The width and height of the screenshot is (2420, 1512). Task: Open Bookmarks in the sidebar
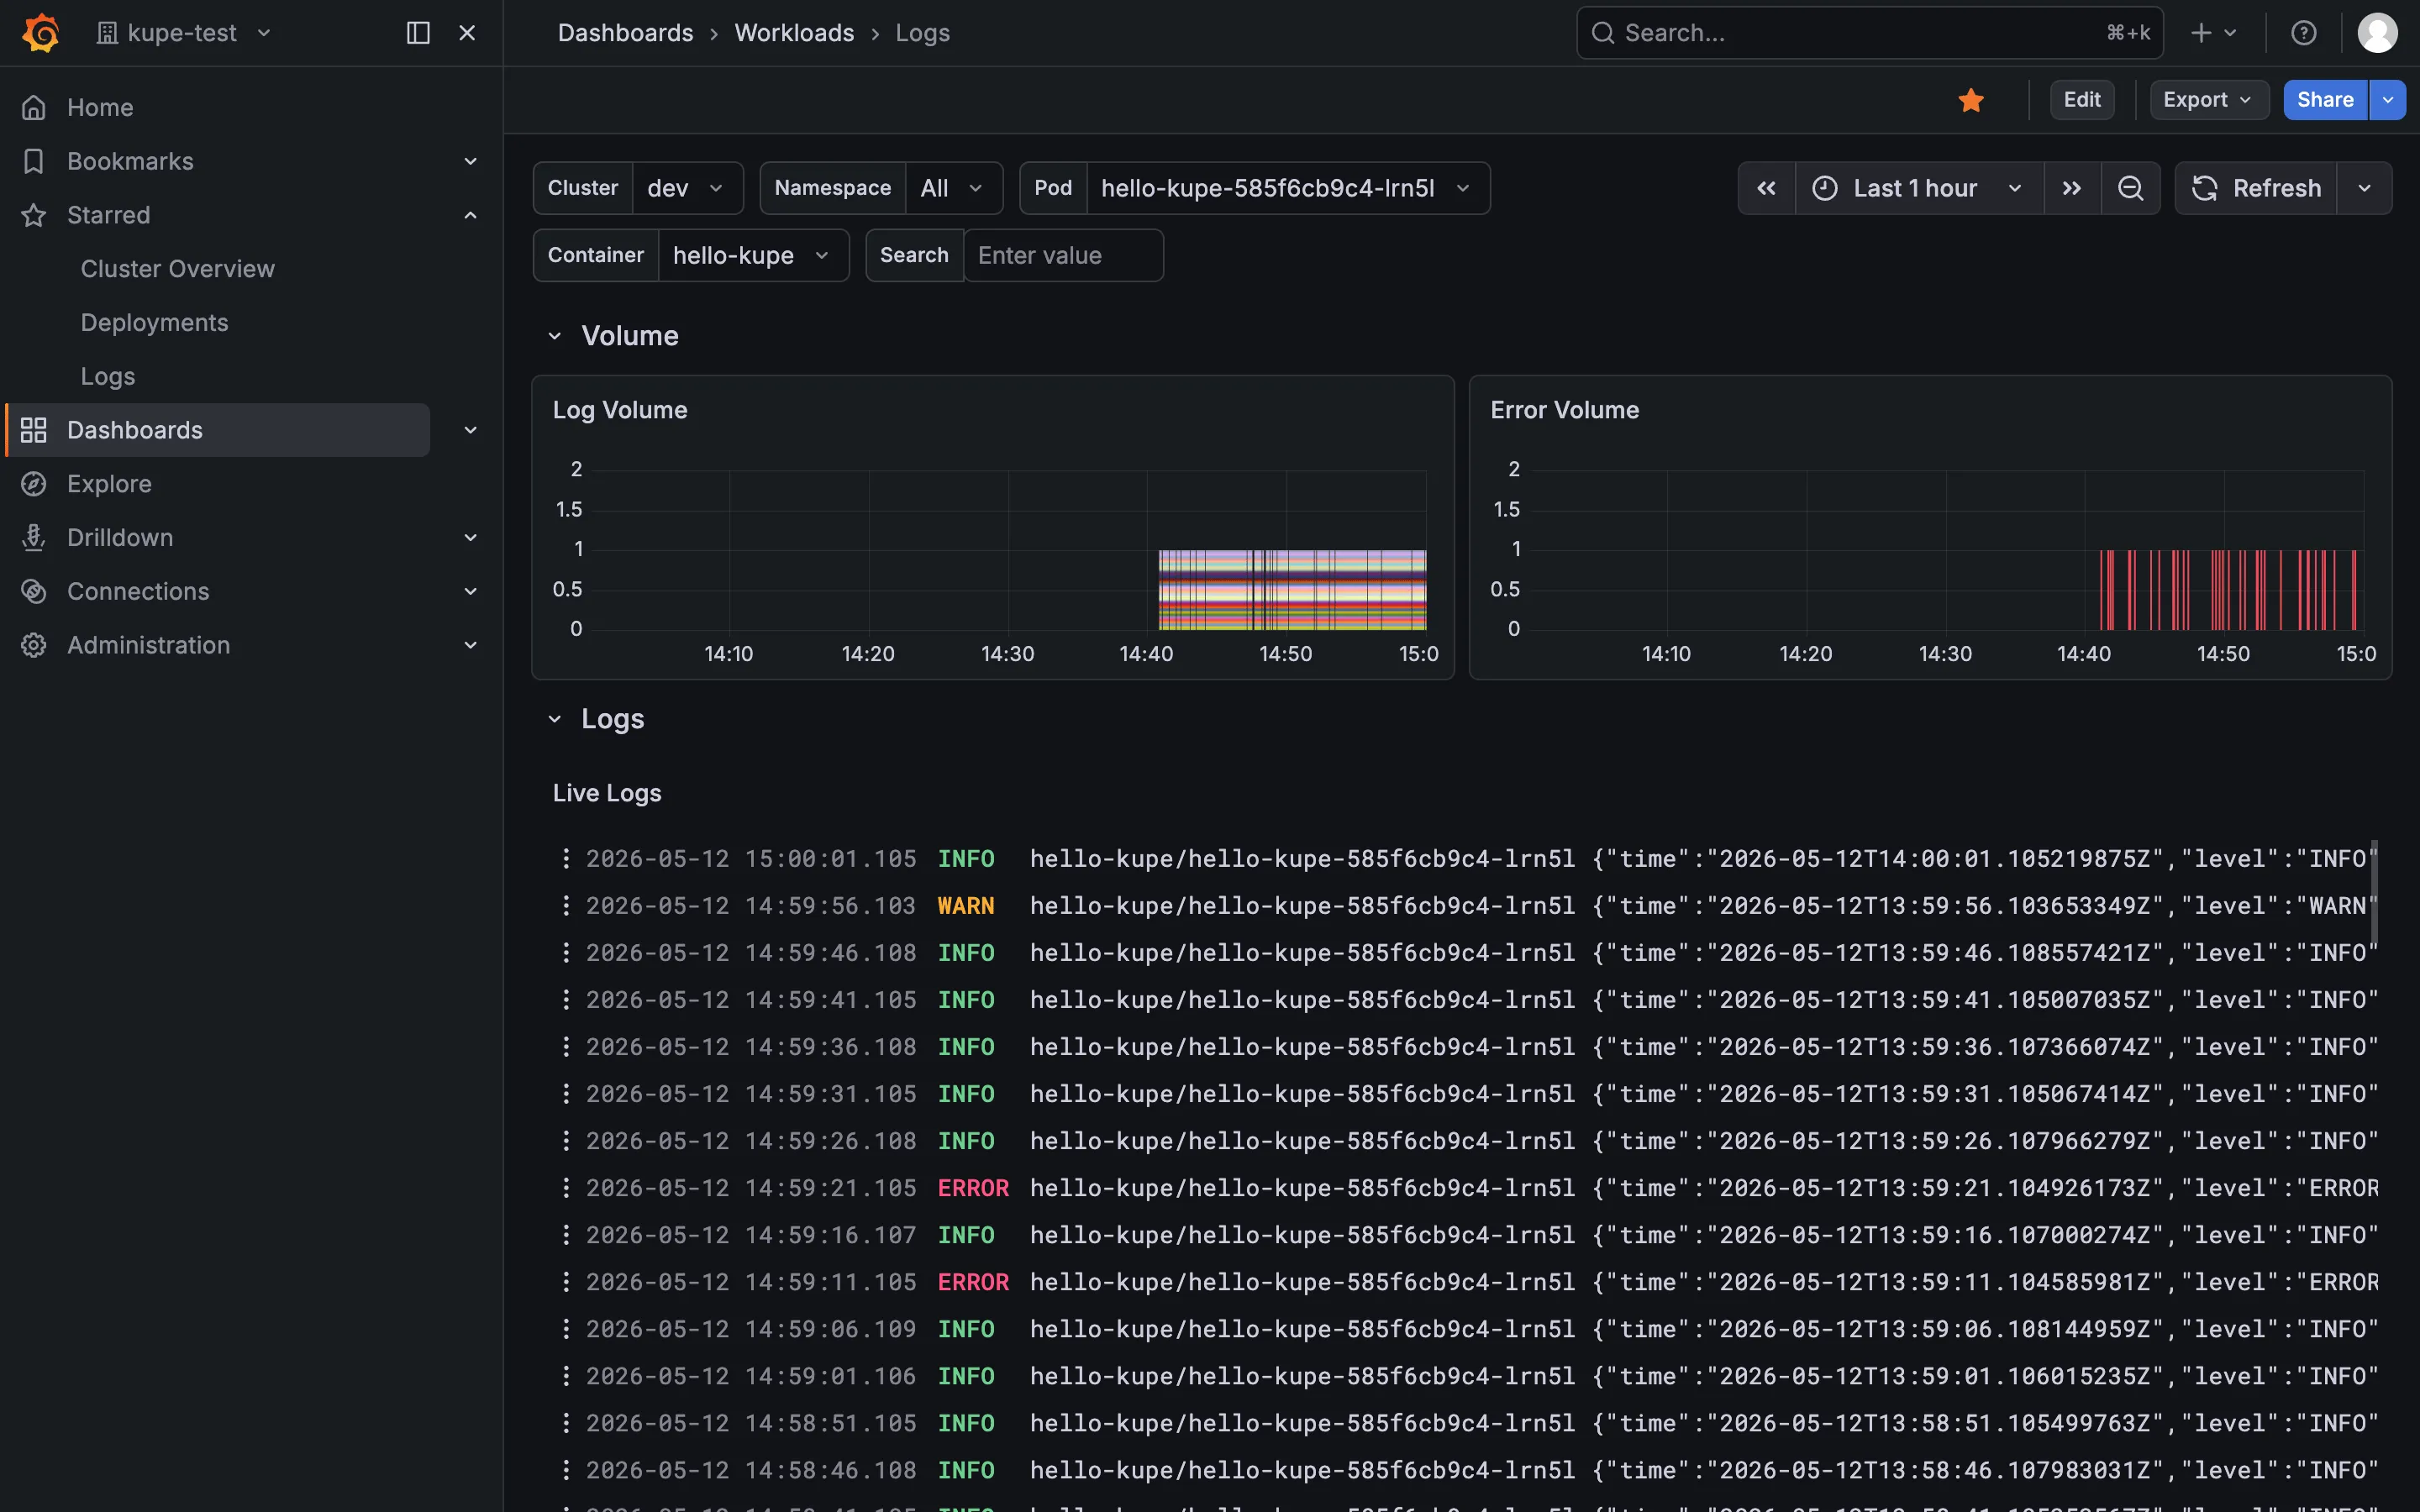[130, 161]
